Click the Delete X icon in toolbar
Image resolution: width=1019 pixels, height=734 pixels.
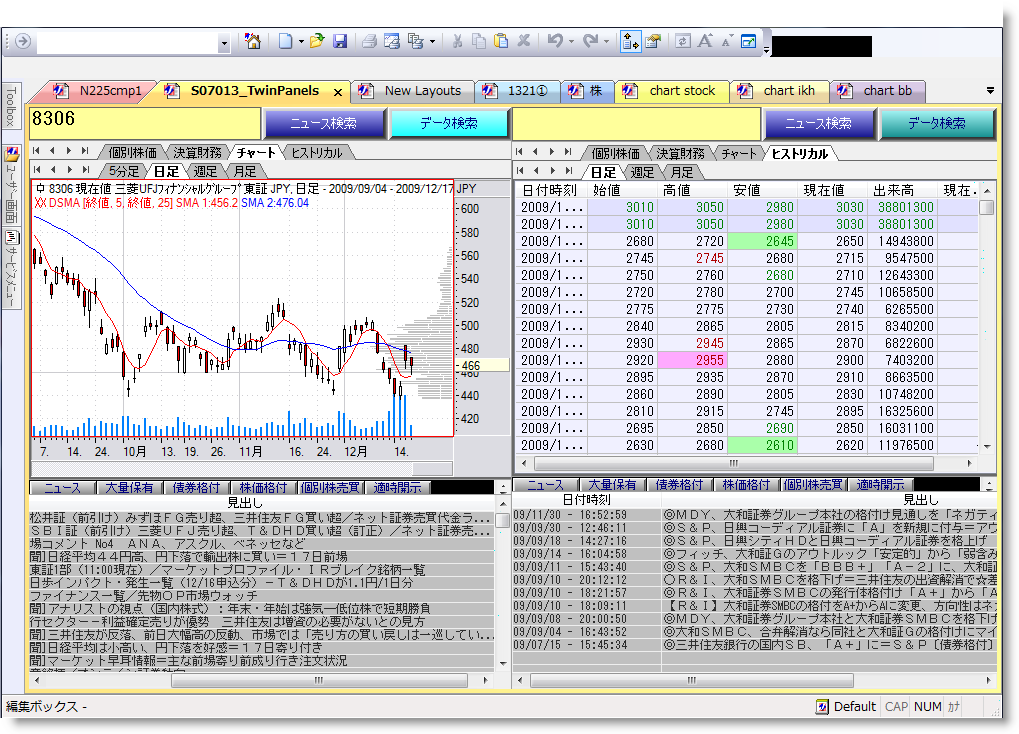(524, 41)
